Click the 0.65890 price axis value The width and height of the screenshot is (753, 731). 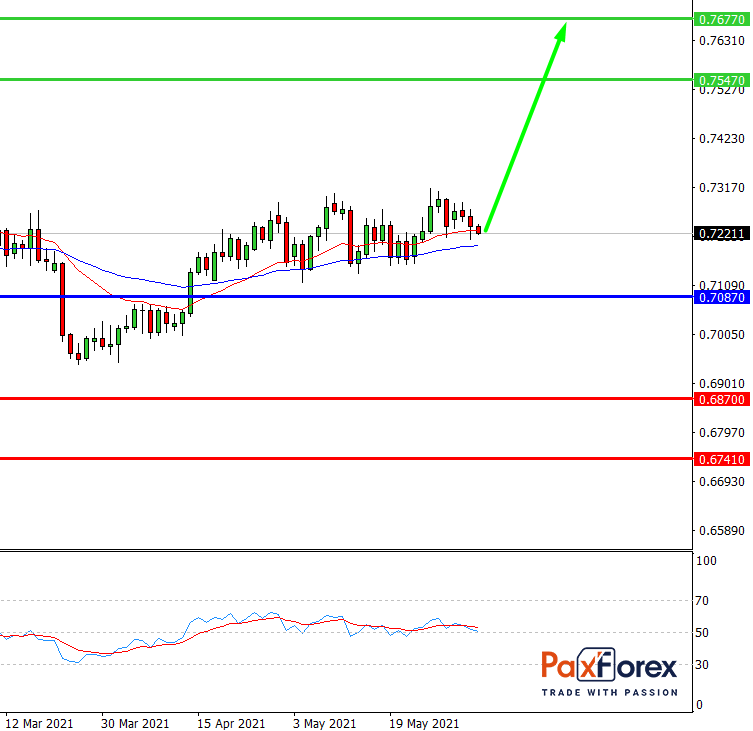coord(722,531)
